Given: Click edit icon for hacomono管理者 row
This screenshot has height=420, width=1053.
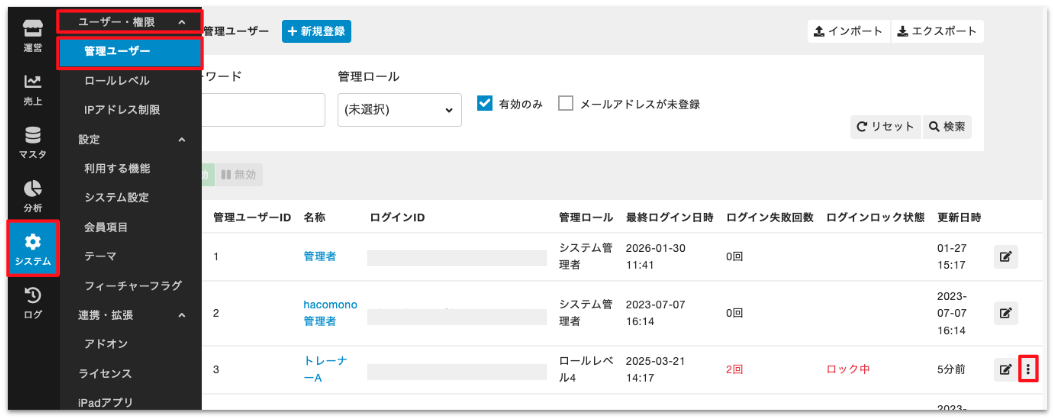Looking at the screenshot, I should (1005, 313).
